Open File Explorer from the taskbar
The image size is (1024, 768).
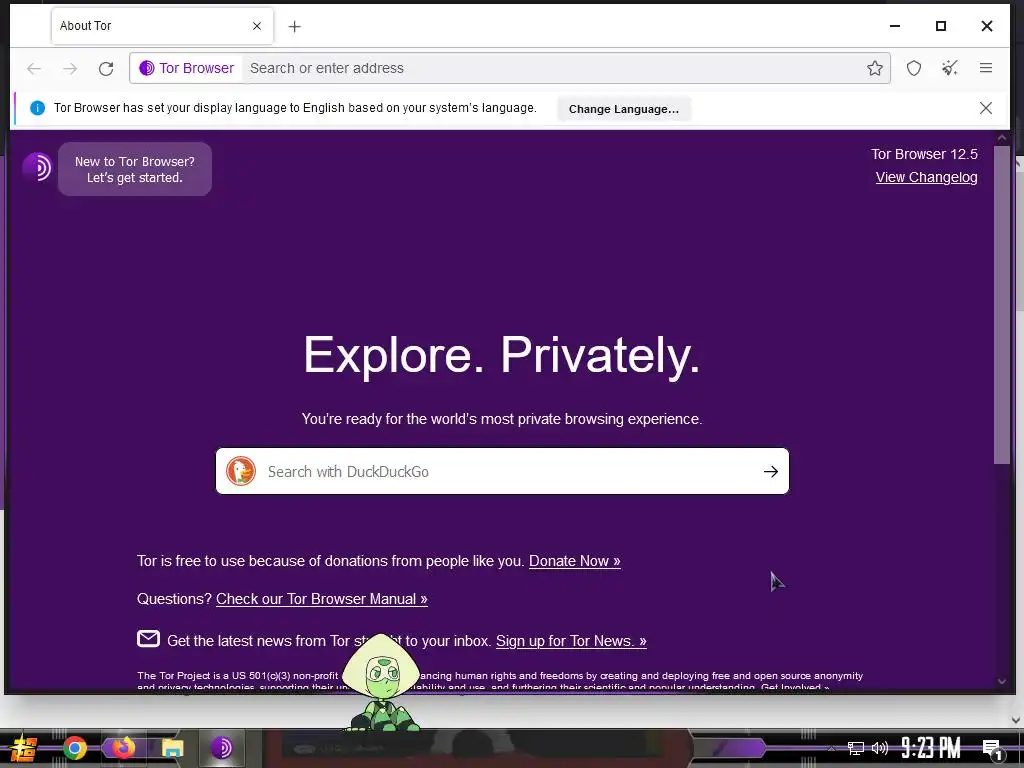point(172,748)
